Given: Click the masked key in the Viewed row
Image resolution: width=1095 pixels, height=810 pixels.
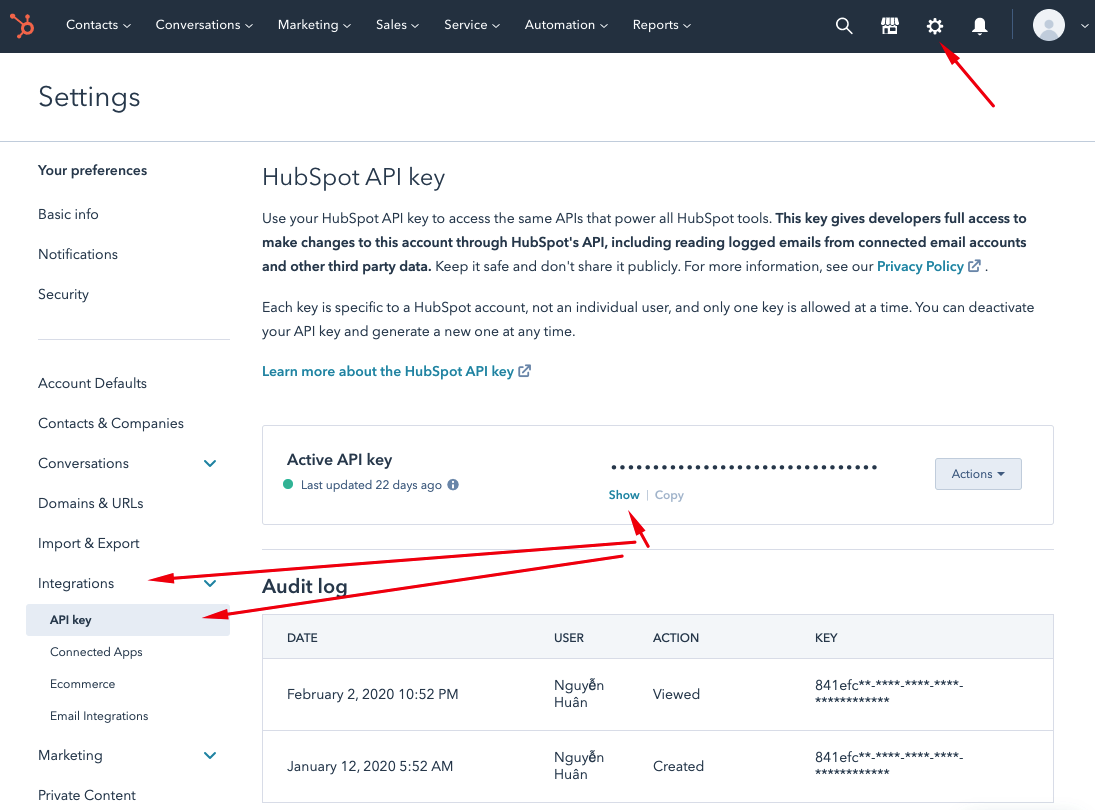Looking at the screenshot, I should coord(888,692).
